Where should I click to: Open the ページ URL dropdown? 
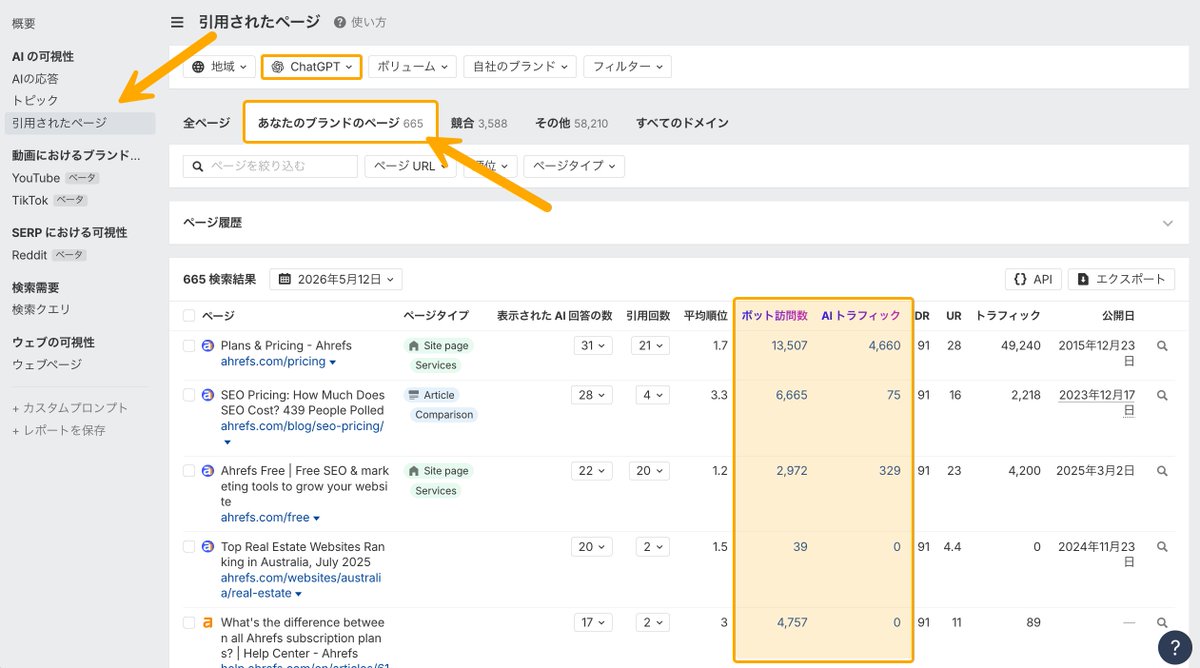pos(410,166)
